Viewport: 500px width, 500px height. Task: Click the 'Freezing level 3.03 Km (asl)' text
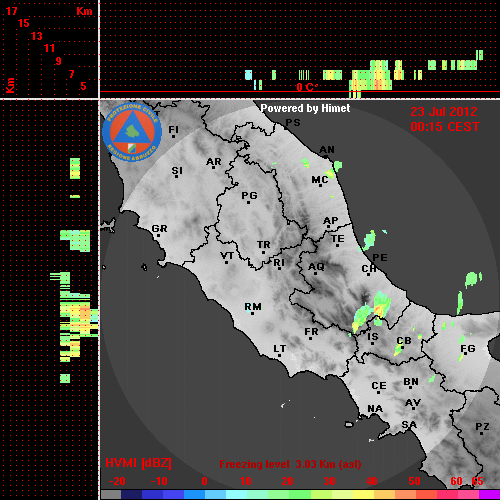[x=290, y=464]
